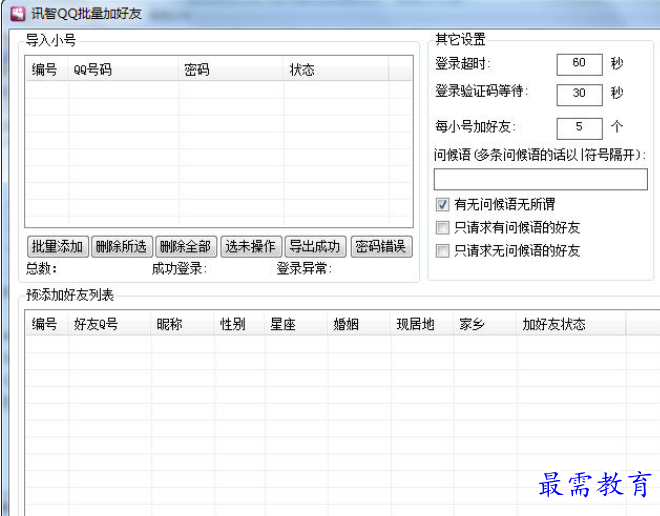The image size is (660, 516).
Task: Click the 删除全部 button
Action: [186, 246]
